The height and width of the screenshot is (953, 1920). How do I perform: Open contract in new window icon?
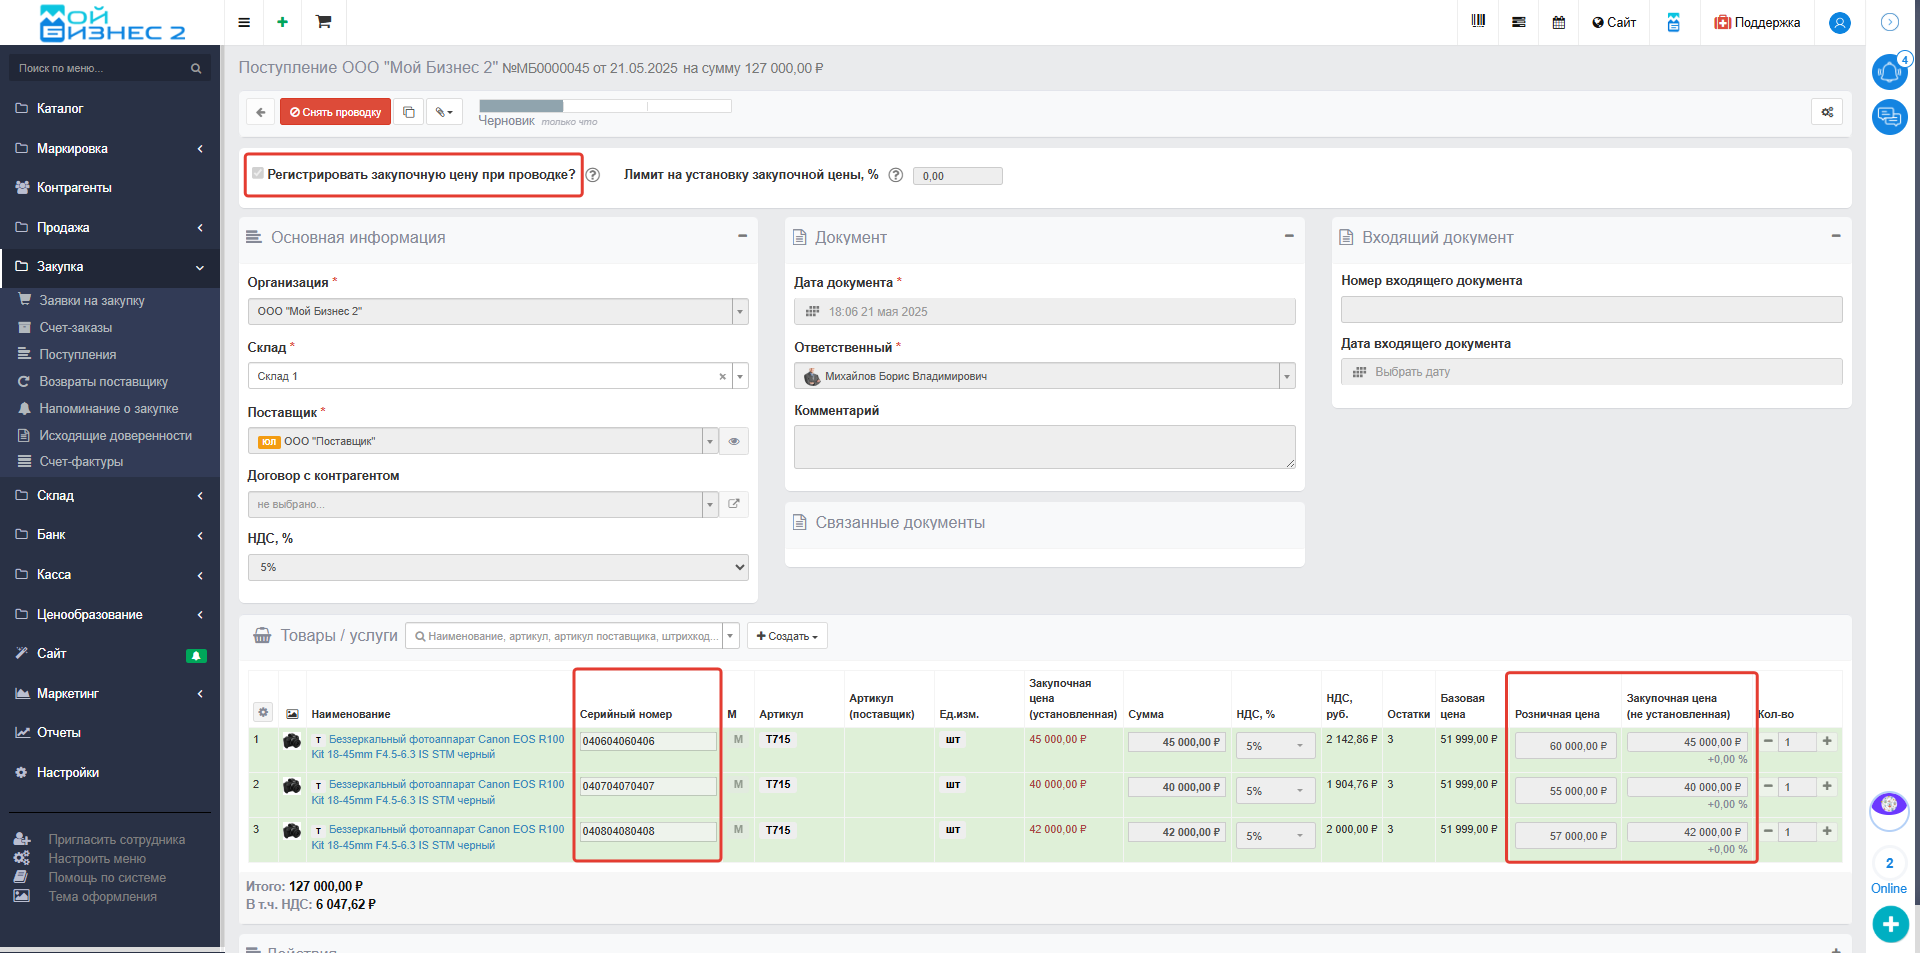(x=734, y=504)
